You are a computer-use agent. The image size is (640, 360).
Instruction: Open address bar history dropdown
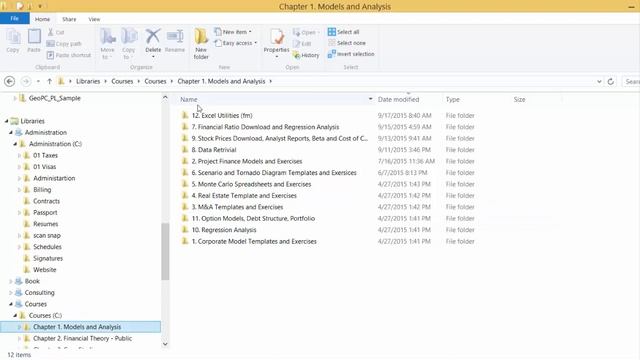(599, 82)
